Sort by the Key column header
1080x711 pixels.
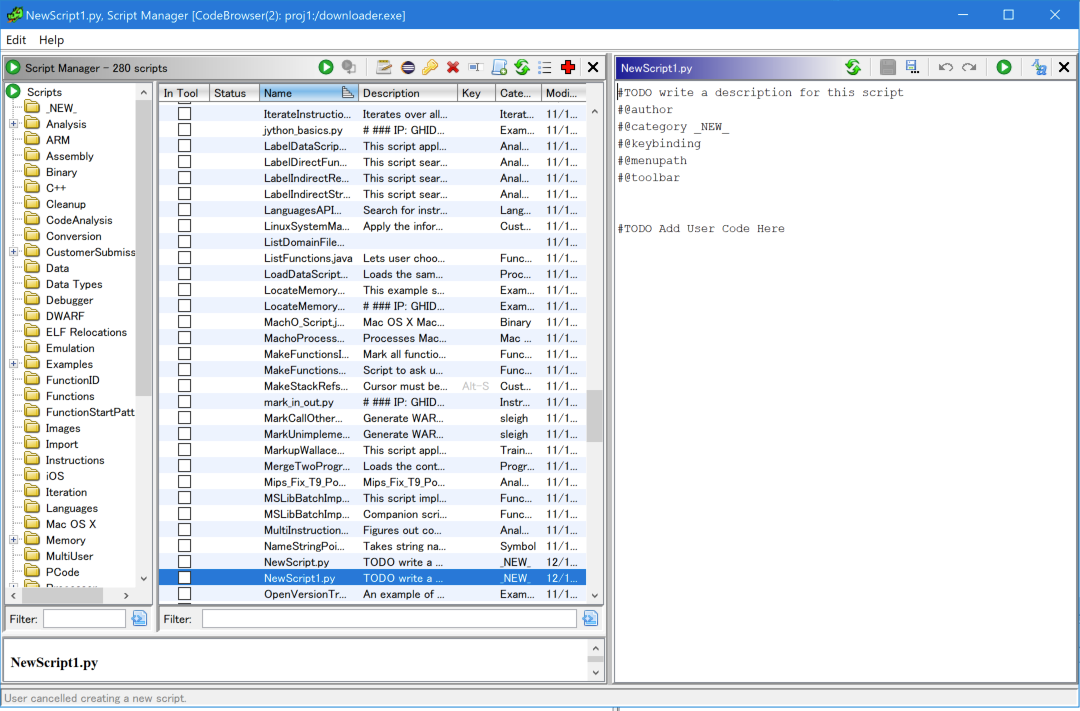point(476,93)
